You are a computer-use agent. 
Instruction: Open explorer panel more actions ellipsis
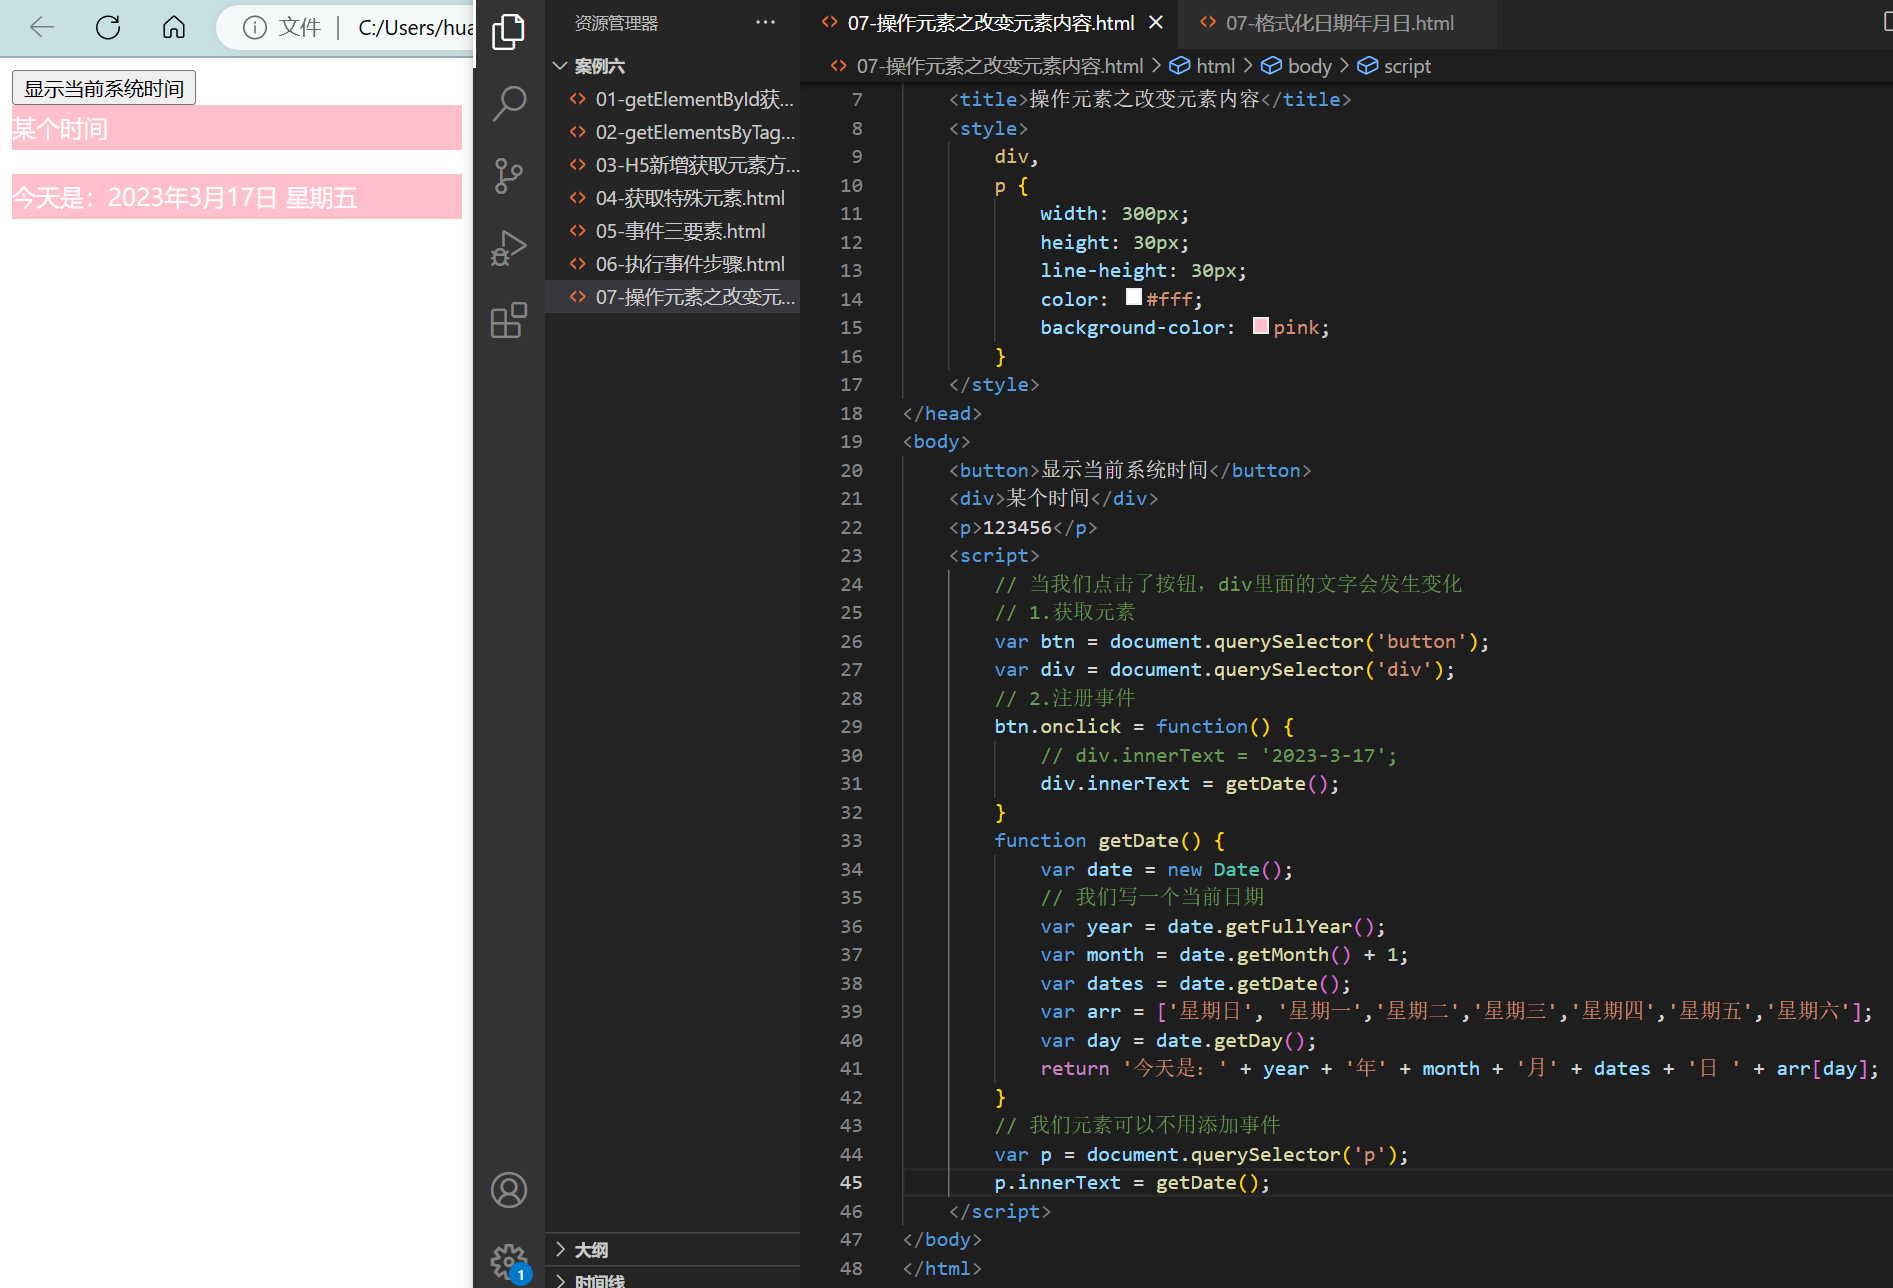coord(765,22)
